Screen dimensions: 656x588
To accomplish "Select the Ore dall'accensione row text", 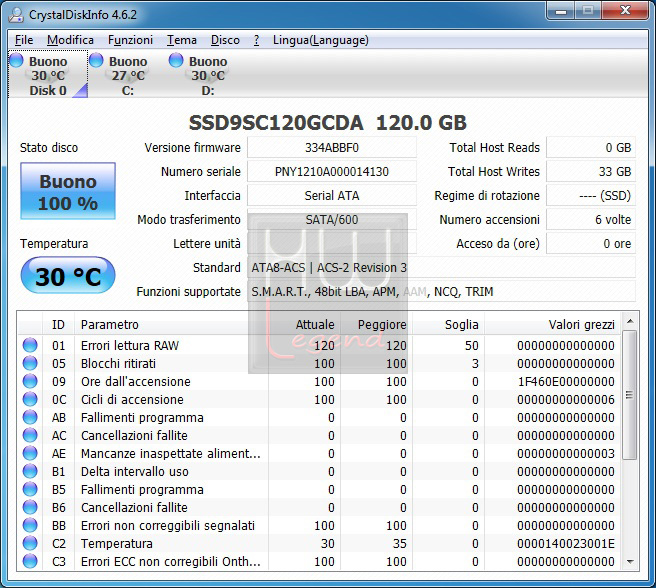I will 136,381.
